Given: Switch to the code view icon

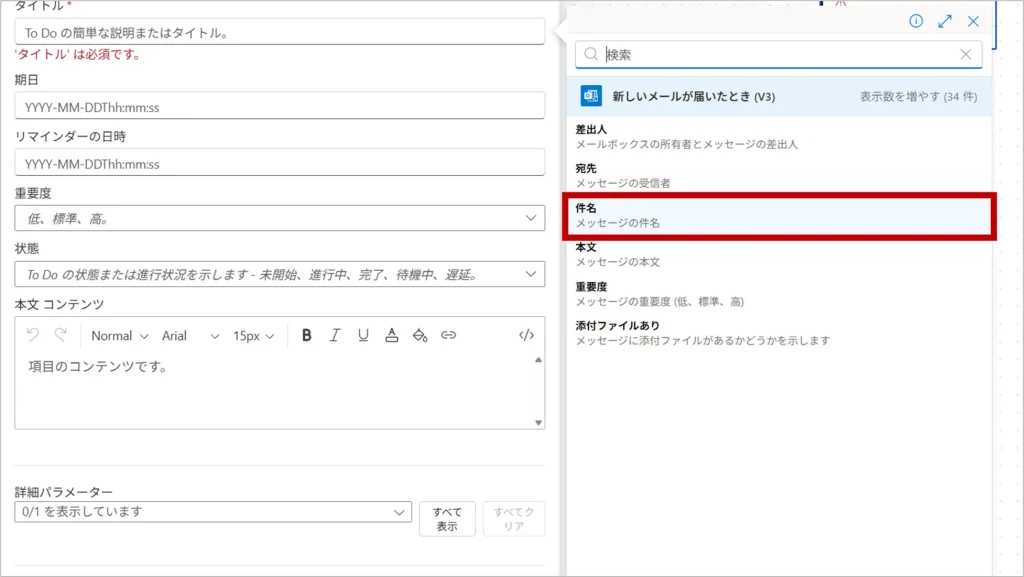Looking at the screenshot, I should point(526,336).
